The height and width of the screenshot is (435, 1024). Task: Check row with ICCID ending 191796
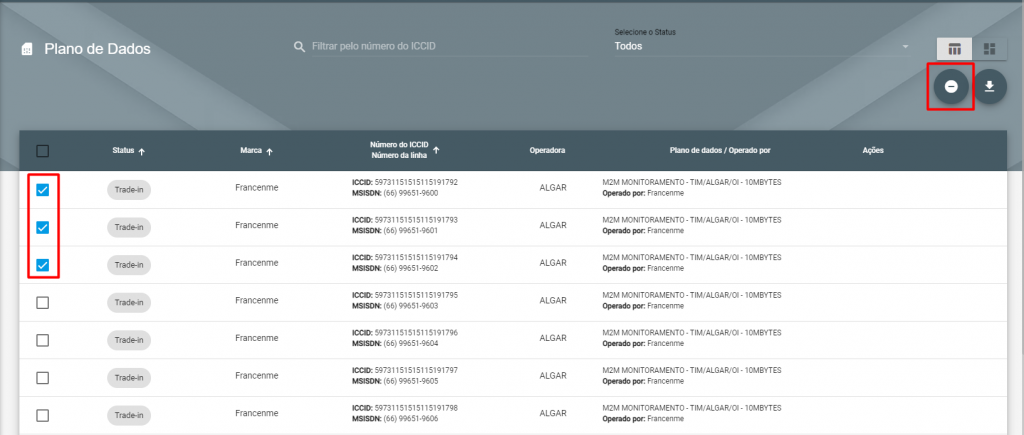point(42,340)
